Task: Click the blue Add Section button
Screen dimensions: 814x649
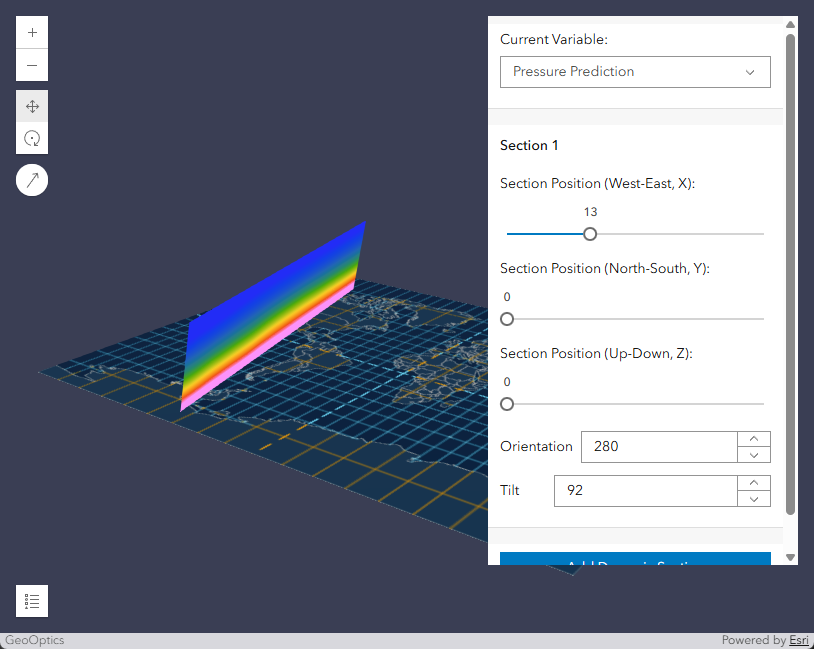Action: coord(634,559)
